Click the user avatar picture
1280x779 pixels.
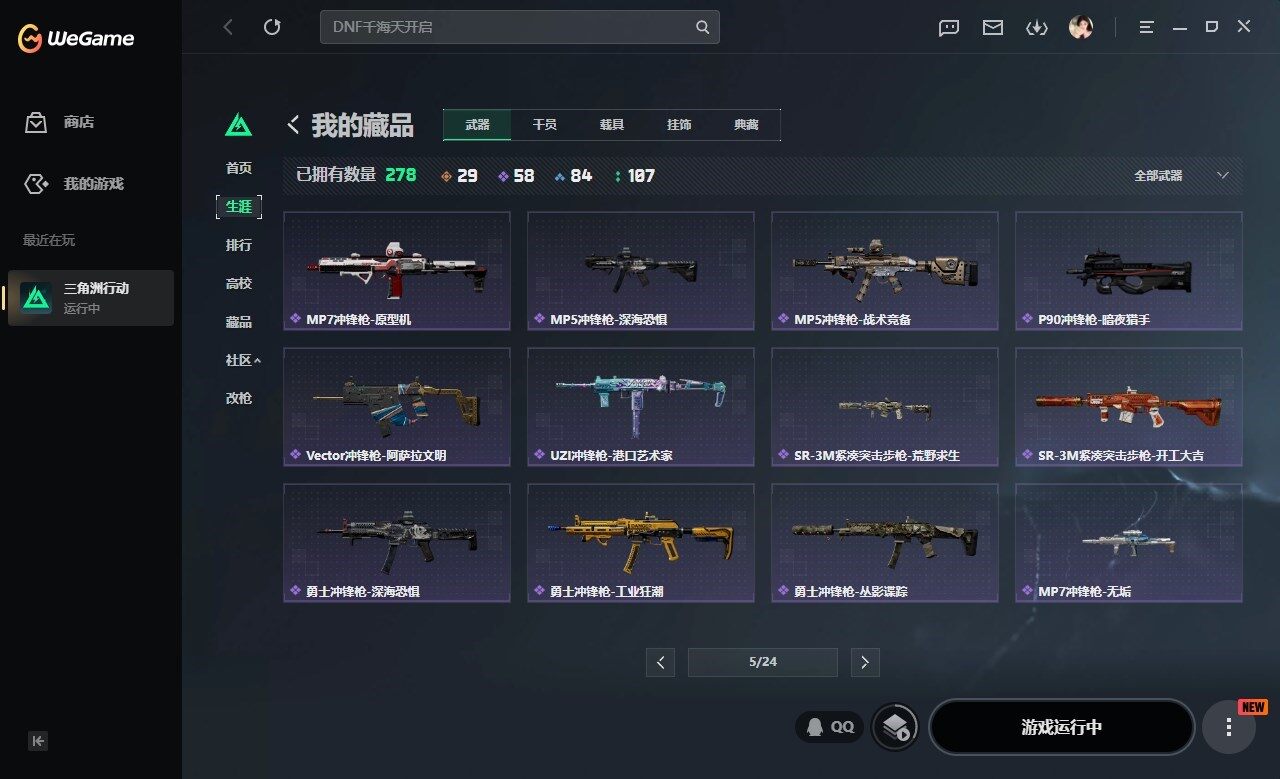[1080, 27]
